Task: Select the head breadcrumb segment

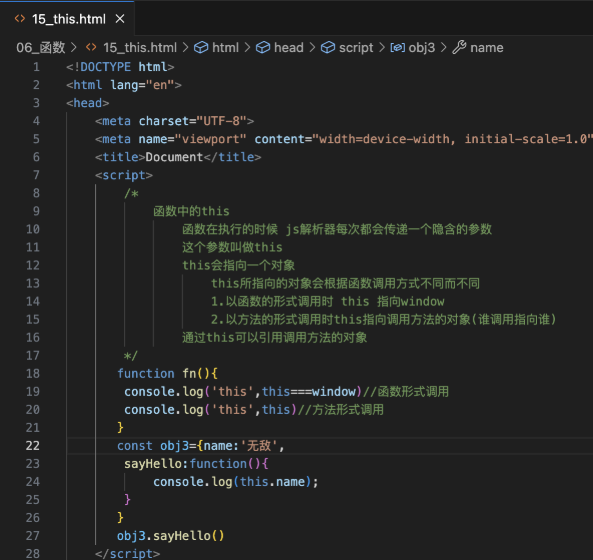Action: (x=289, y=48)
